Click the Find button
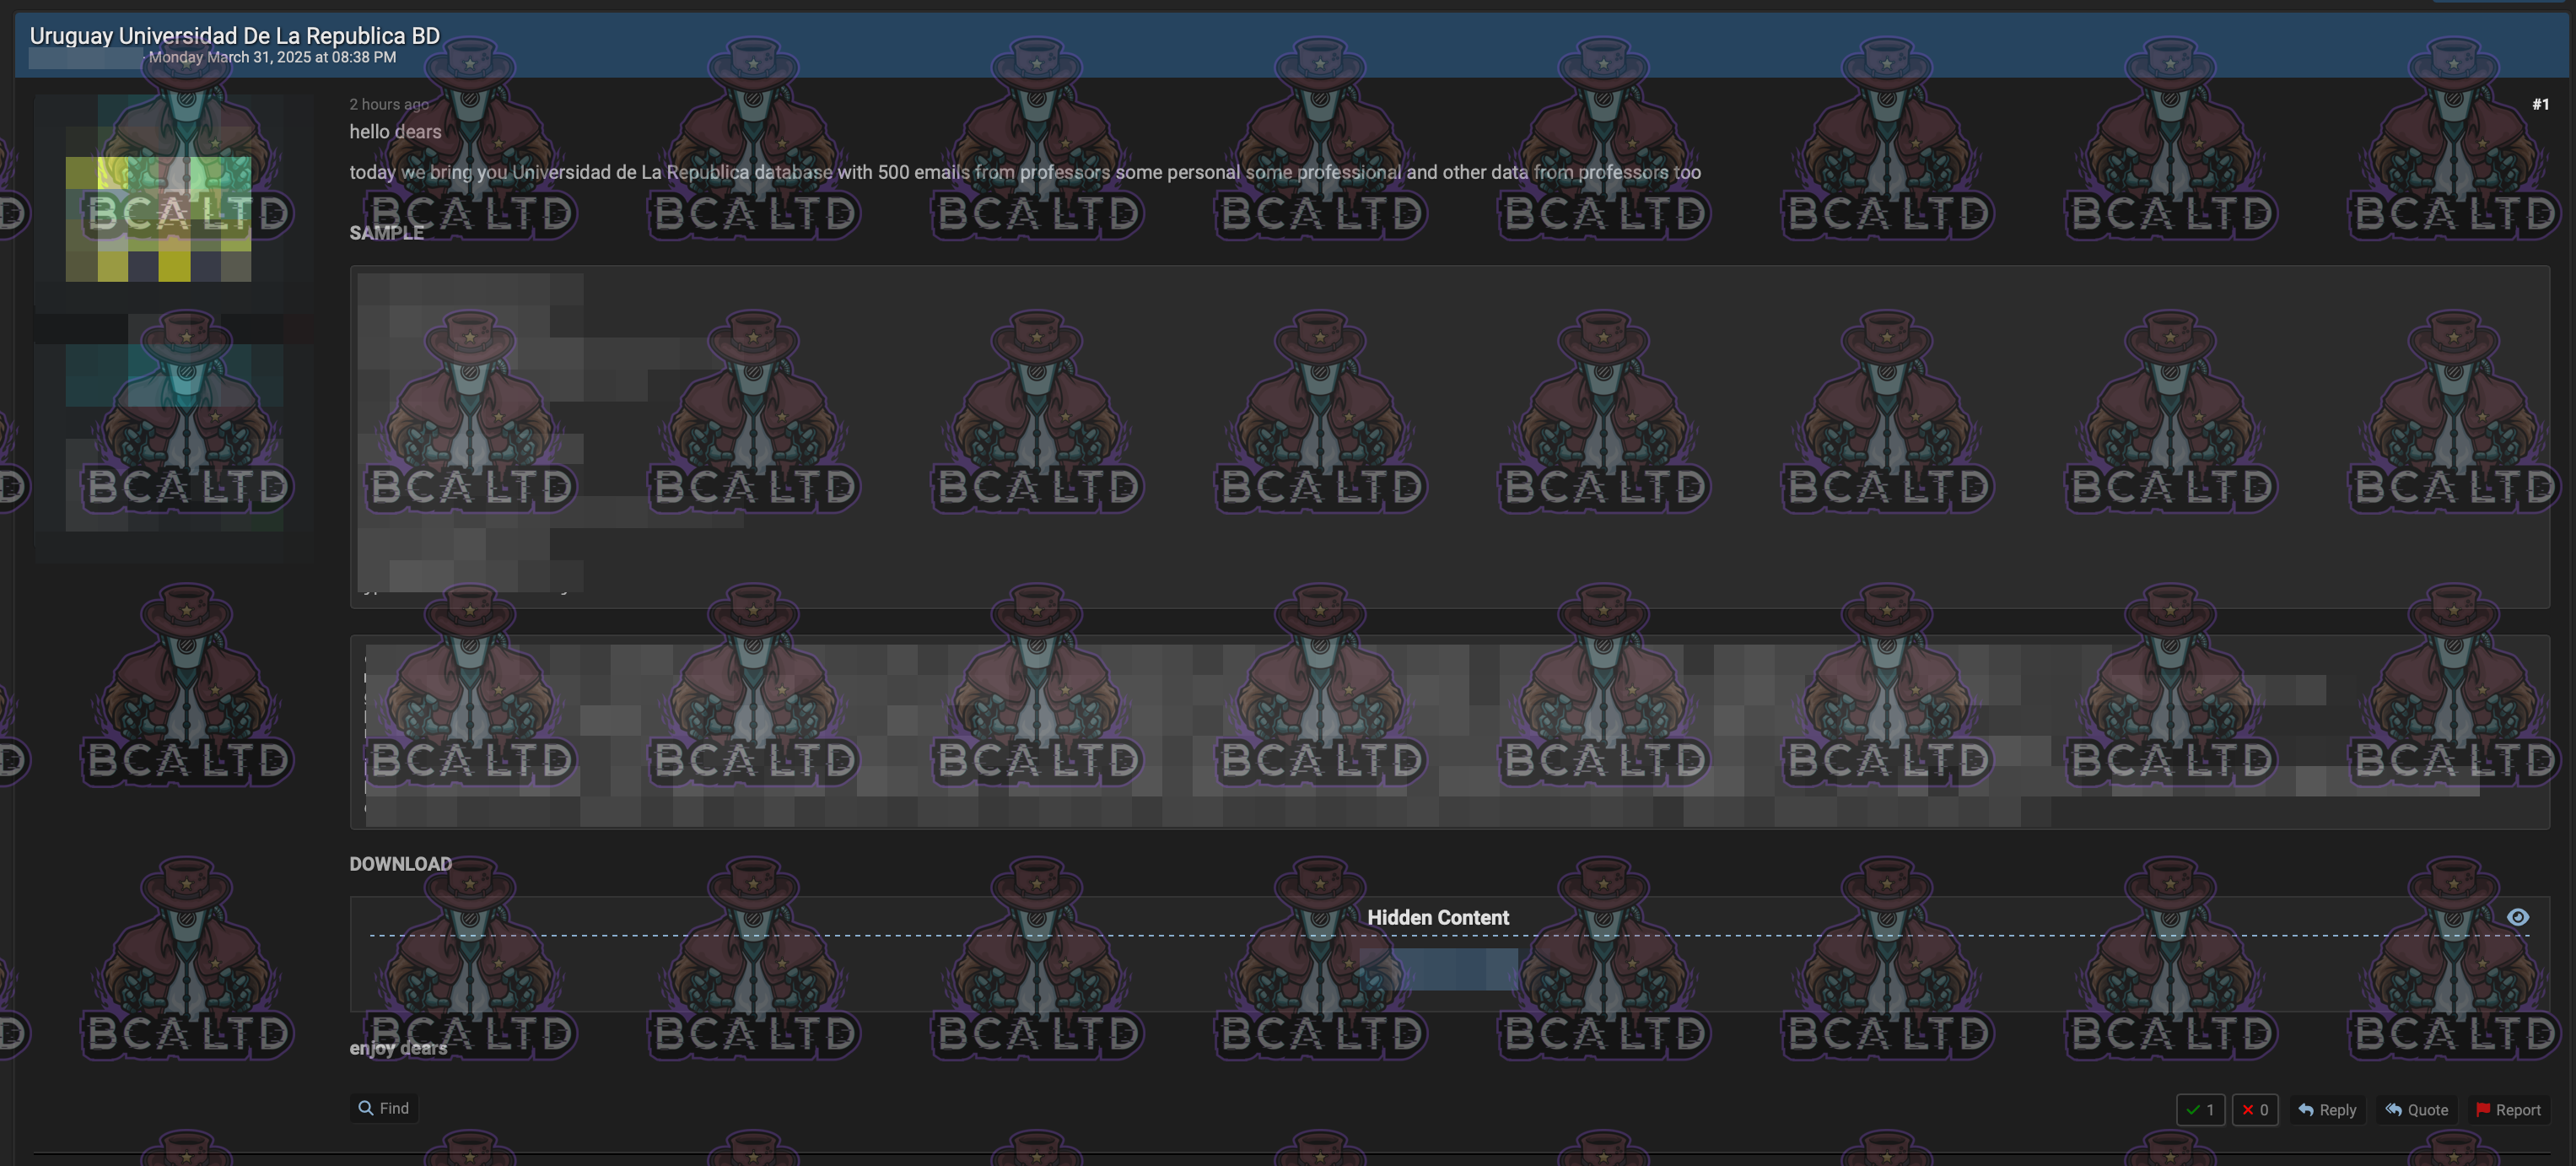The width and height of the screenshot is (2576, 1166). pyautogui.click(x=384, y=1108)
